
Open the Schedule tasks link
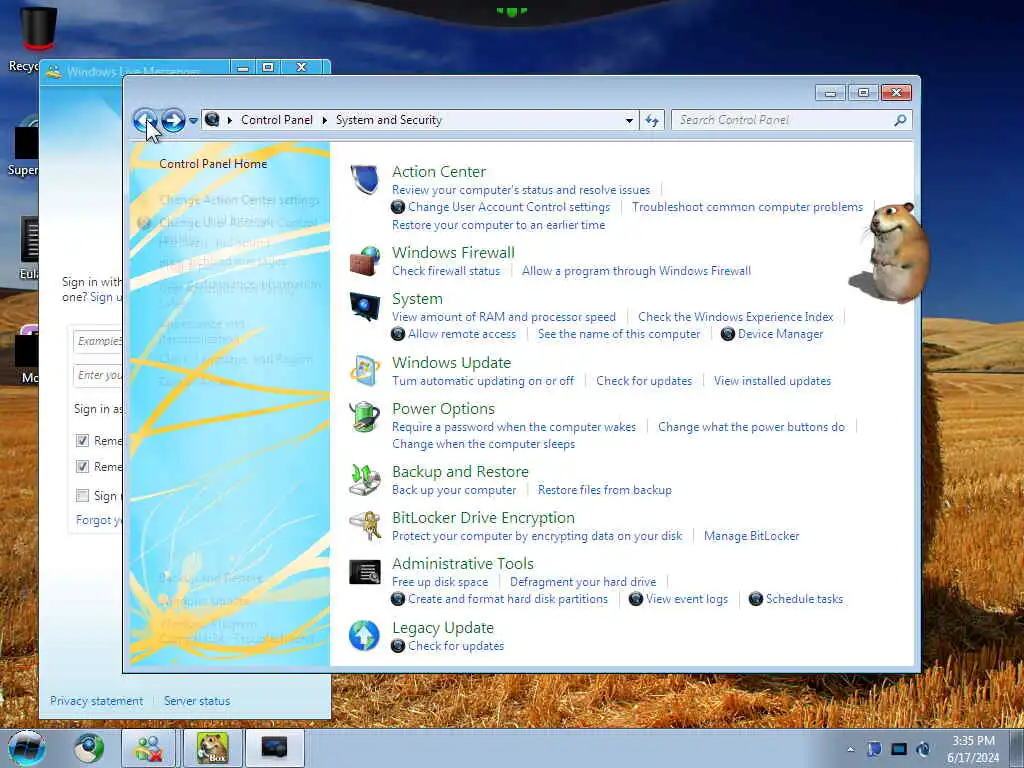804,600
